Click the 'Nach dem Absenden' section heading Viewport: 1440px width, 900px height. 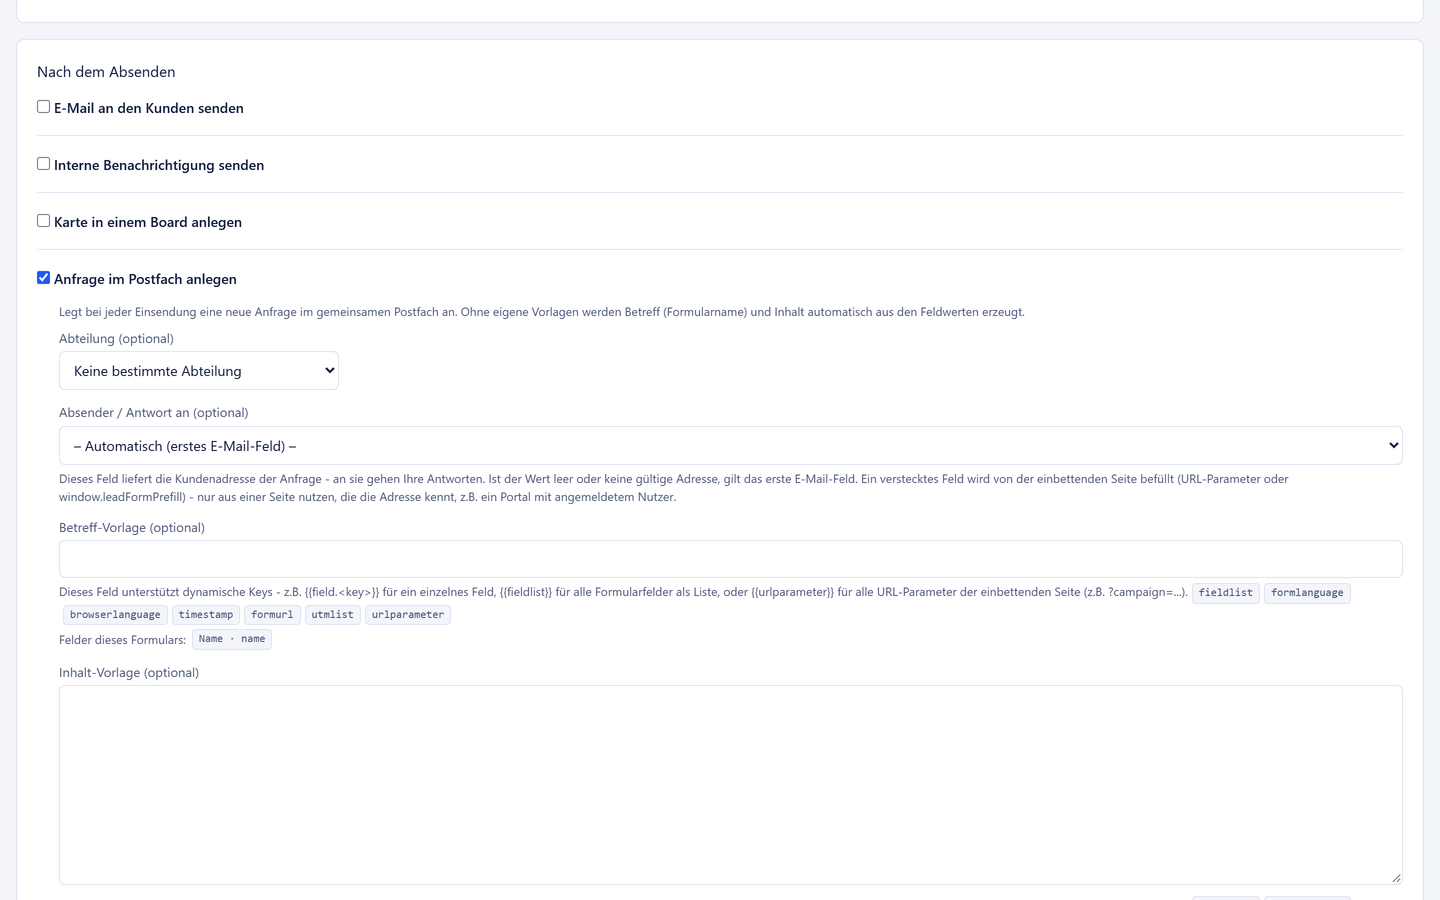click(x=106, y=72)
